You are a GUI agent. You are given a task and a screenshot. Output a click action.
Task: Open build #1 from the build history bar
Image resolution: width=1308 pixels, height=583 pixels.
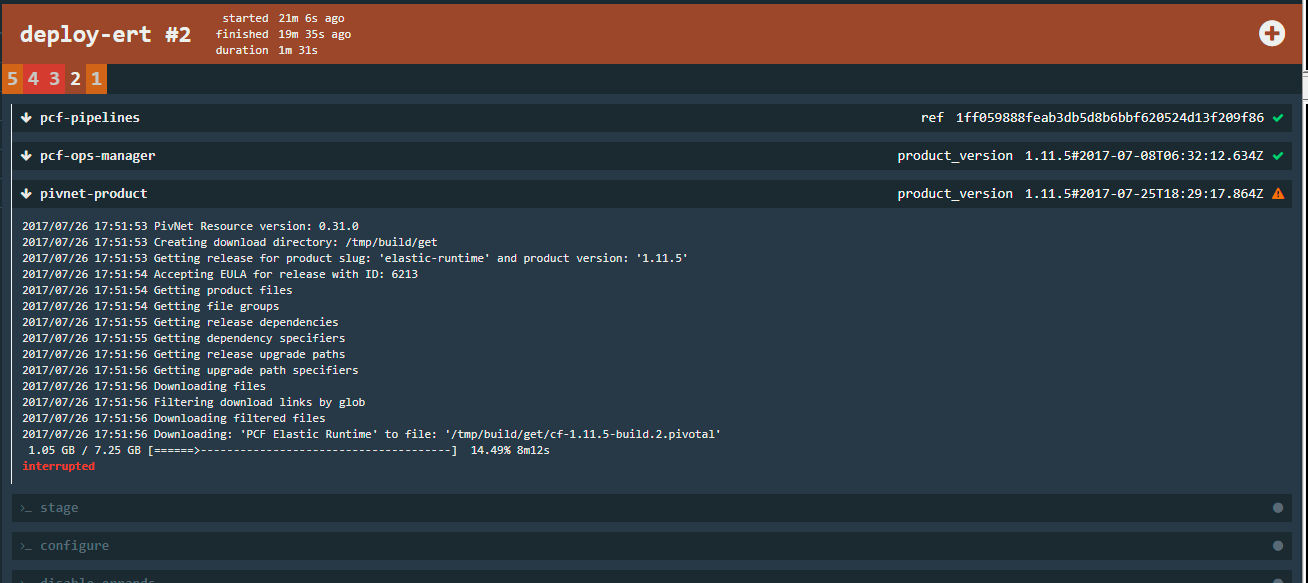click(96, 78)
